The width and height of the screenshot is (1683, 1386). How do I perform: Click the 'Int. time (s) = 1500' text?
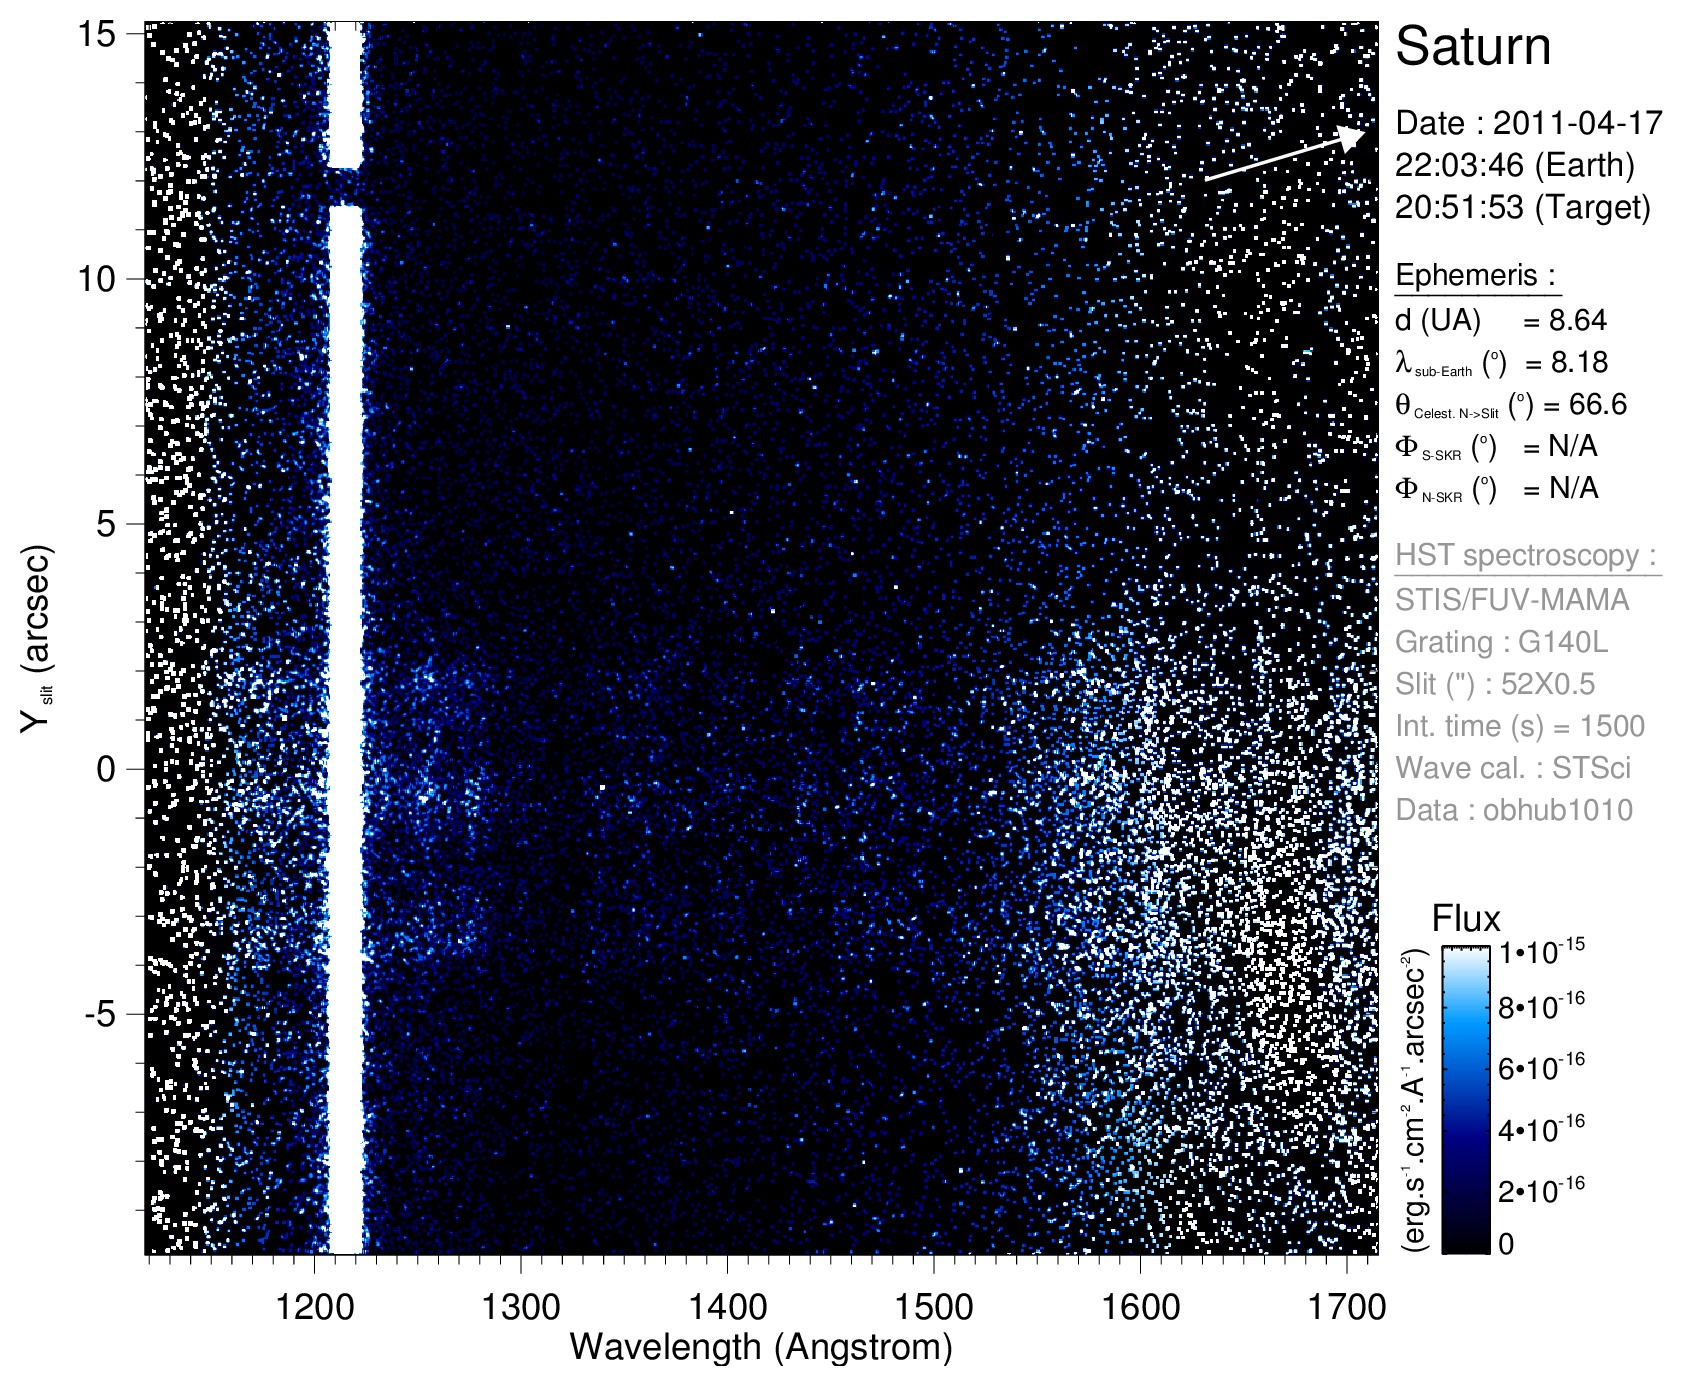click(x=1519, y=726)
